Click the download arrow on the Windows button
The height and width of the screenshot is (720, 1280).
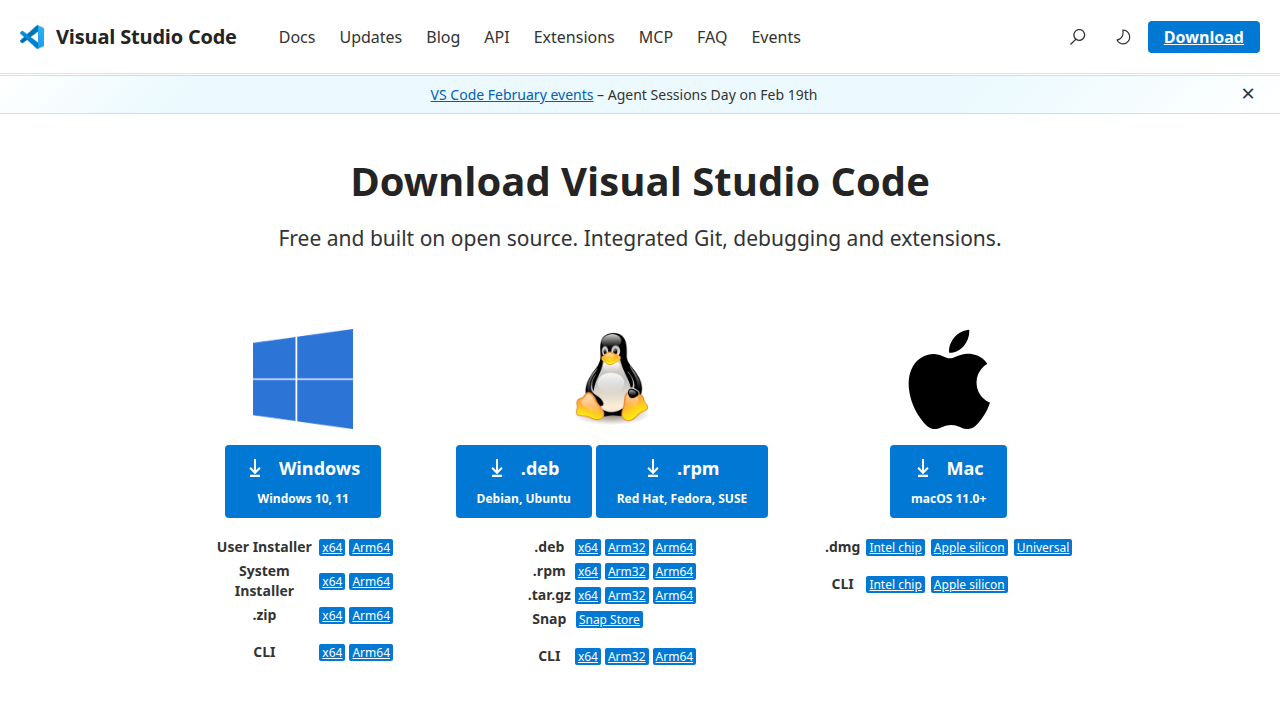click(256, 468)
